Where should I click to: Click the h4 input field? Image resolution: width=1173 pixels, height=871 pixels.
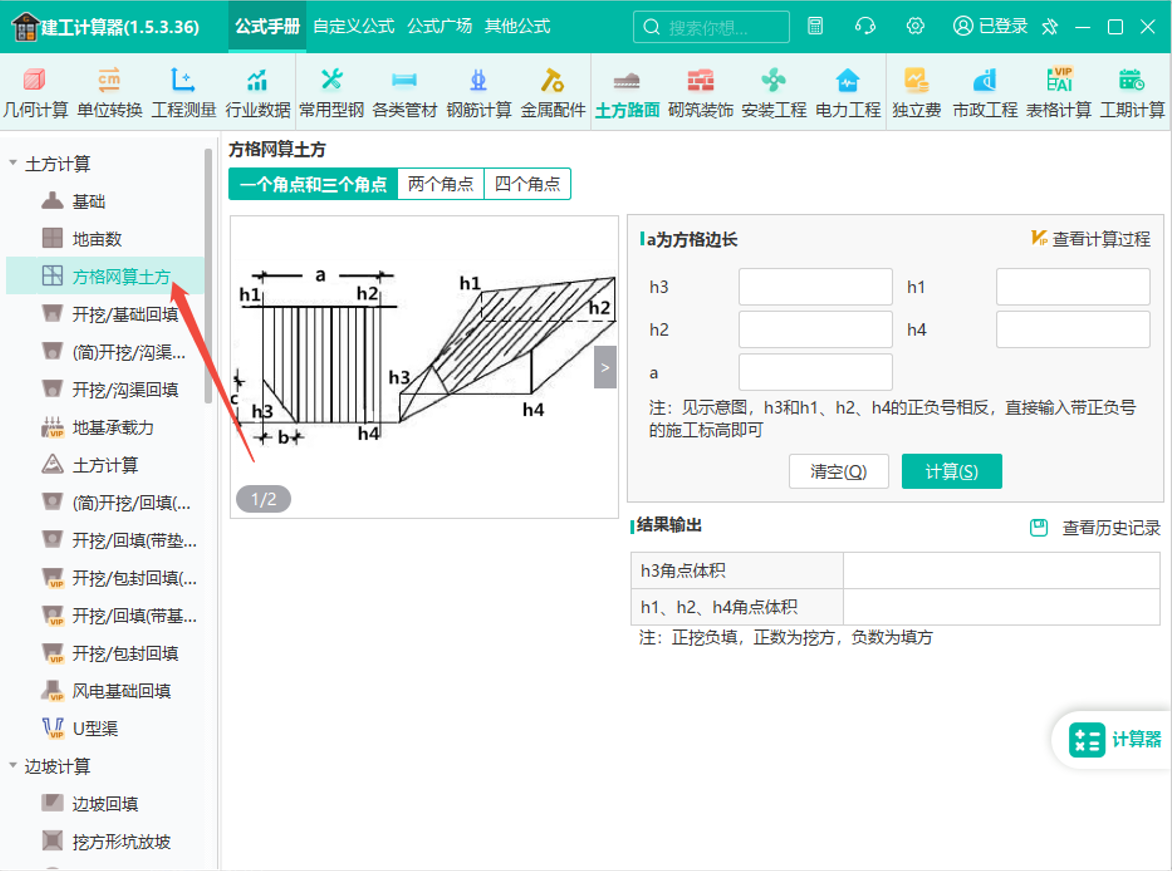pos(1073,329)
